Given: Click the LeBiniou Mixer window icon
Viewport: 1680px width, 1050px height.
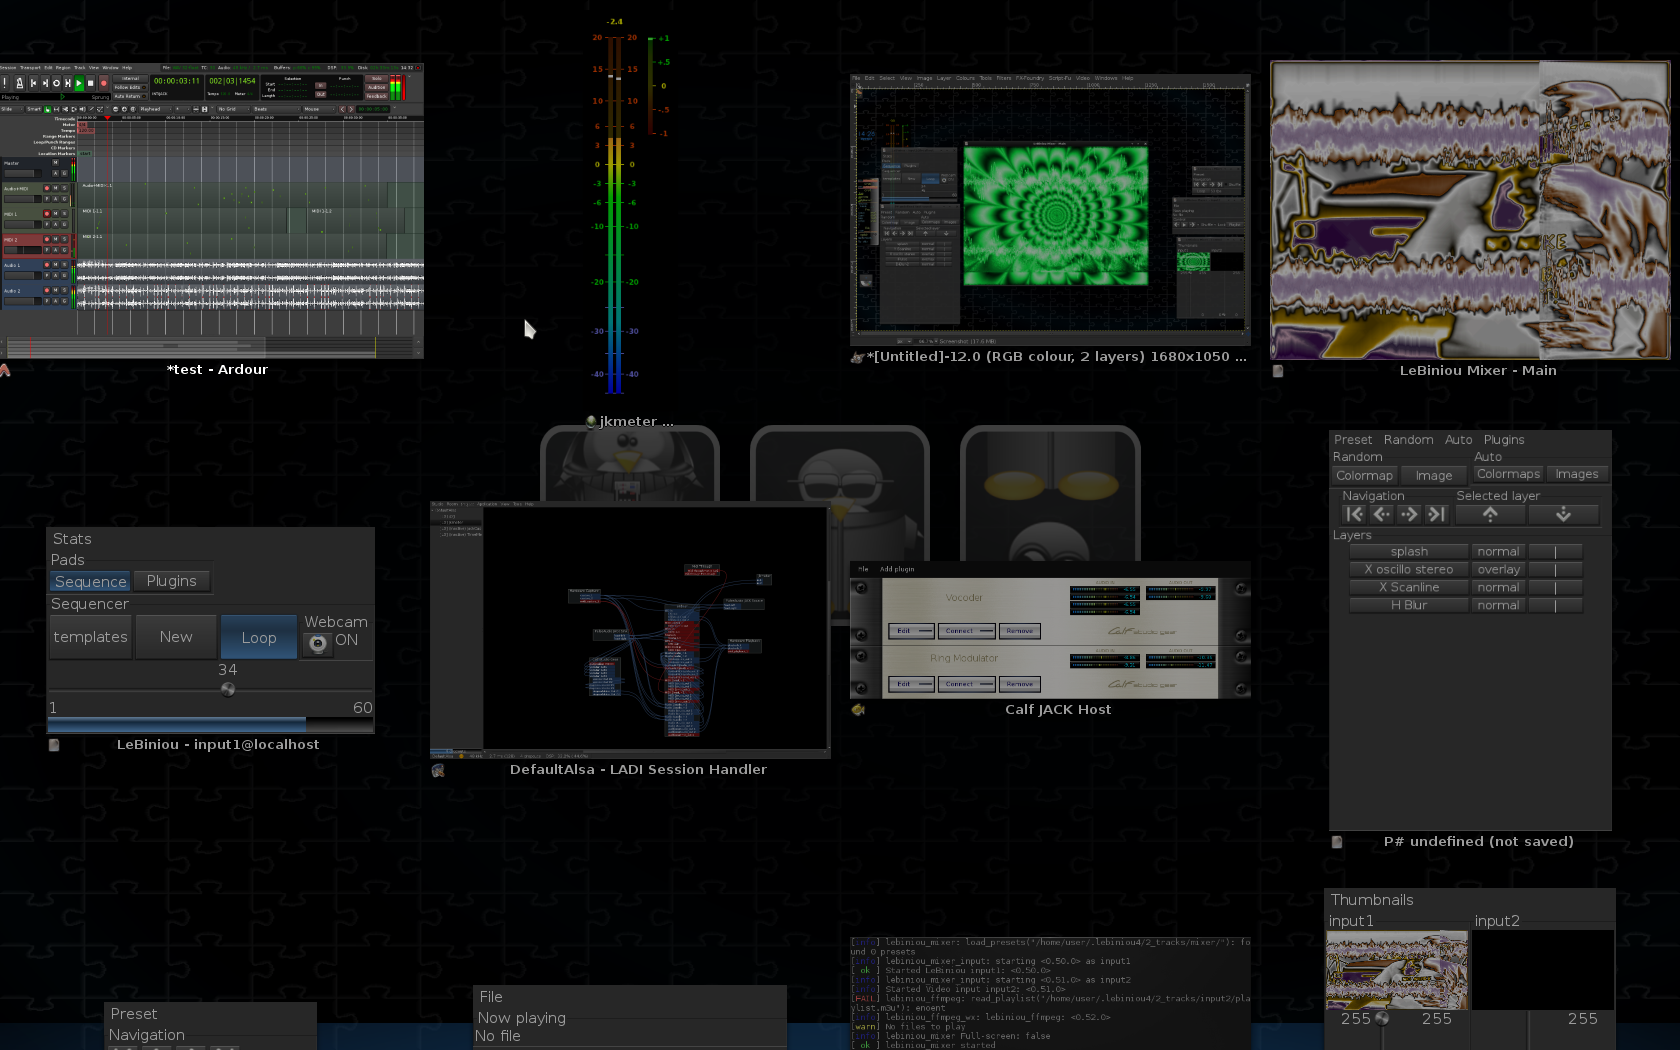Looking at the screenshot, I should click(x=1278, y=371).
